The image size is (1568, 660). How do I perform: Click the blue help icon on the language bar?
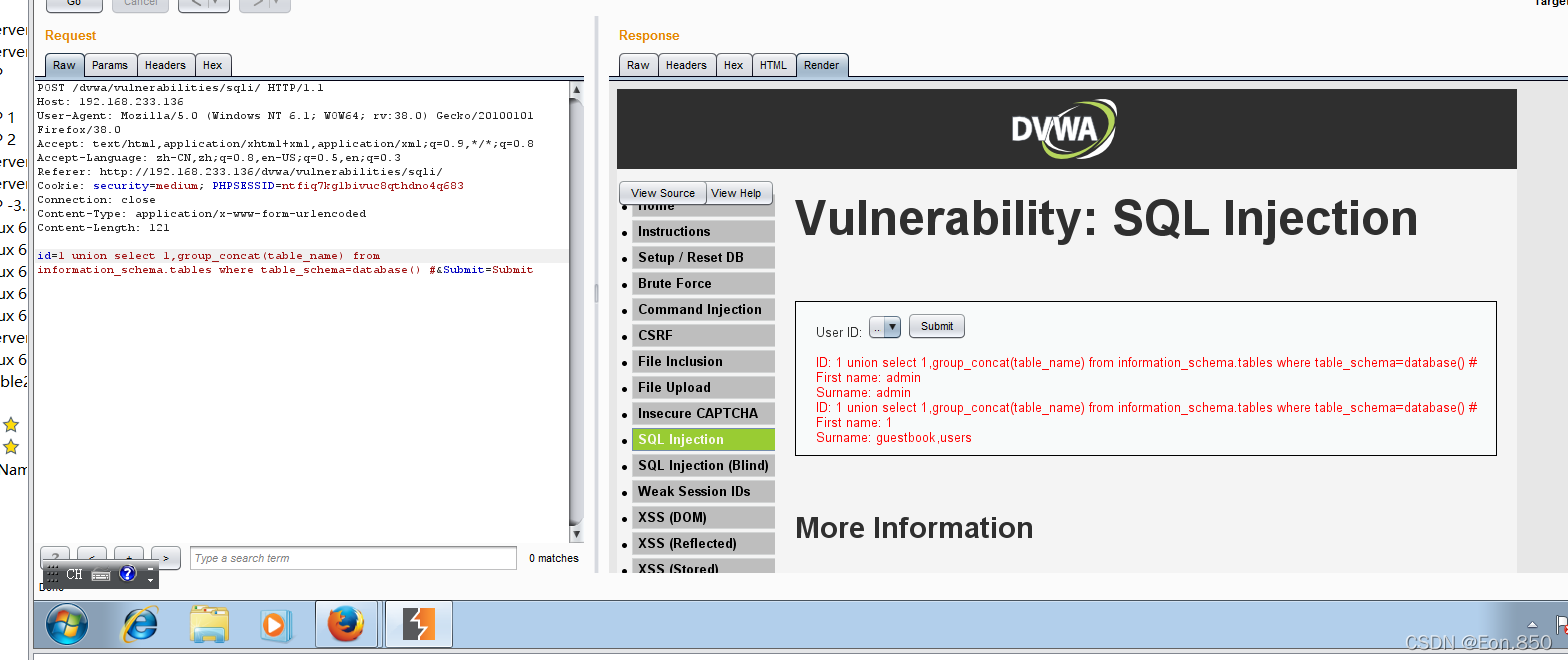[x=127, y=574]
